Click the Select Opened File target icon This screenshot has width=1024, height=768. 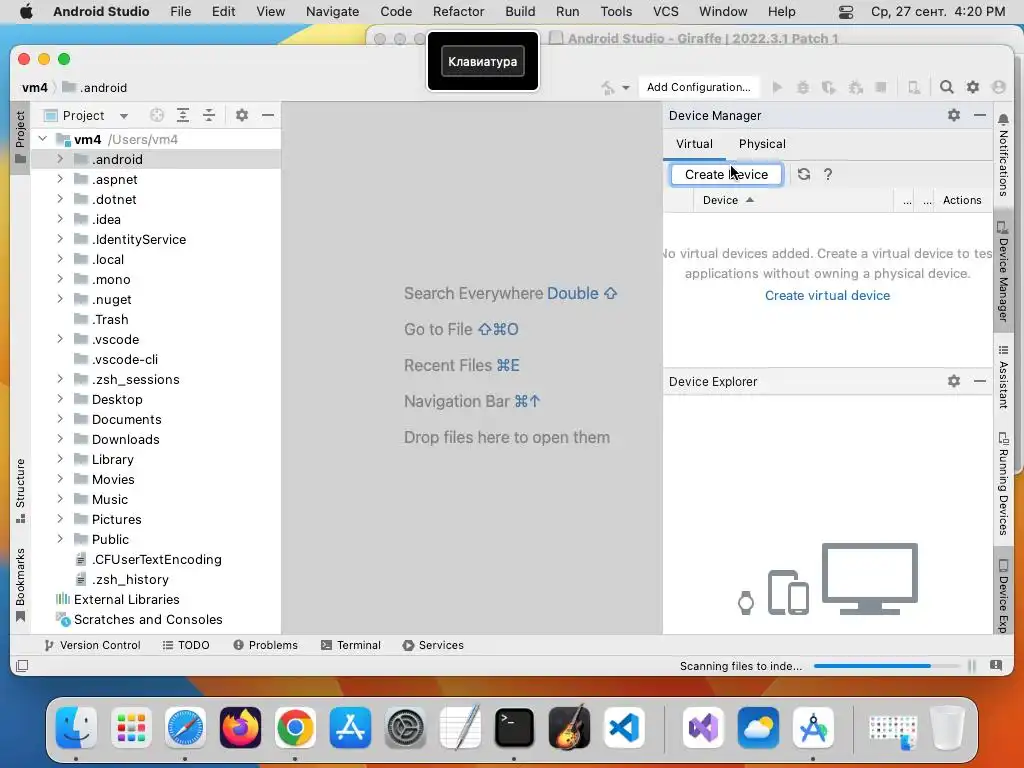pyautogui.click(x=157, y=116)
